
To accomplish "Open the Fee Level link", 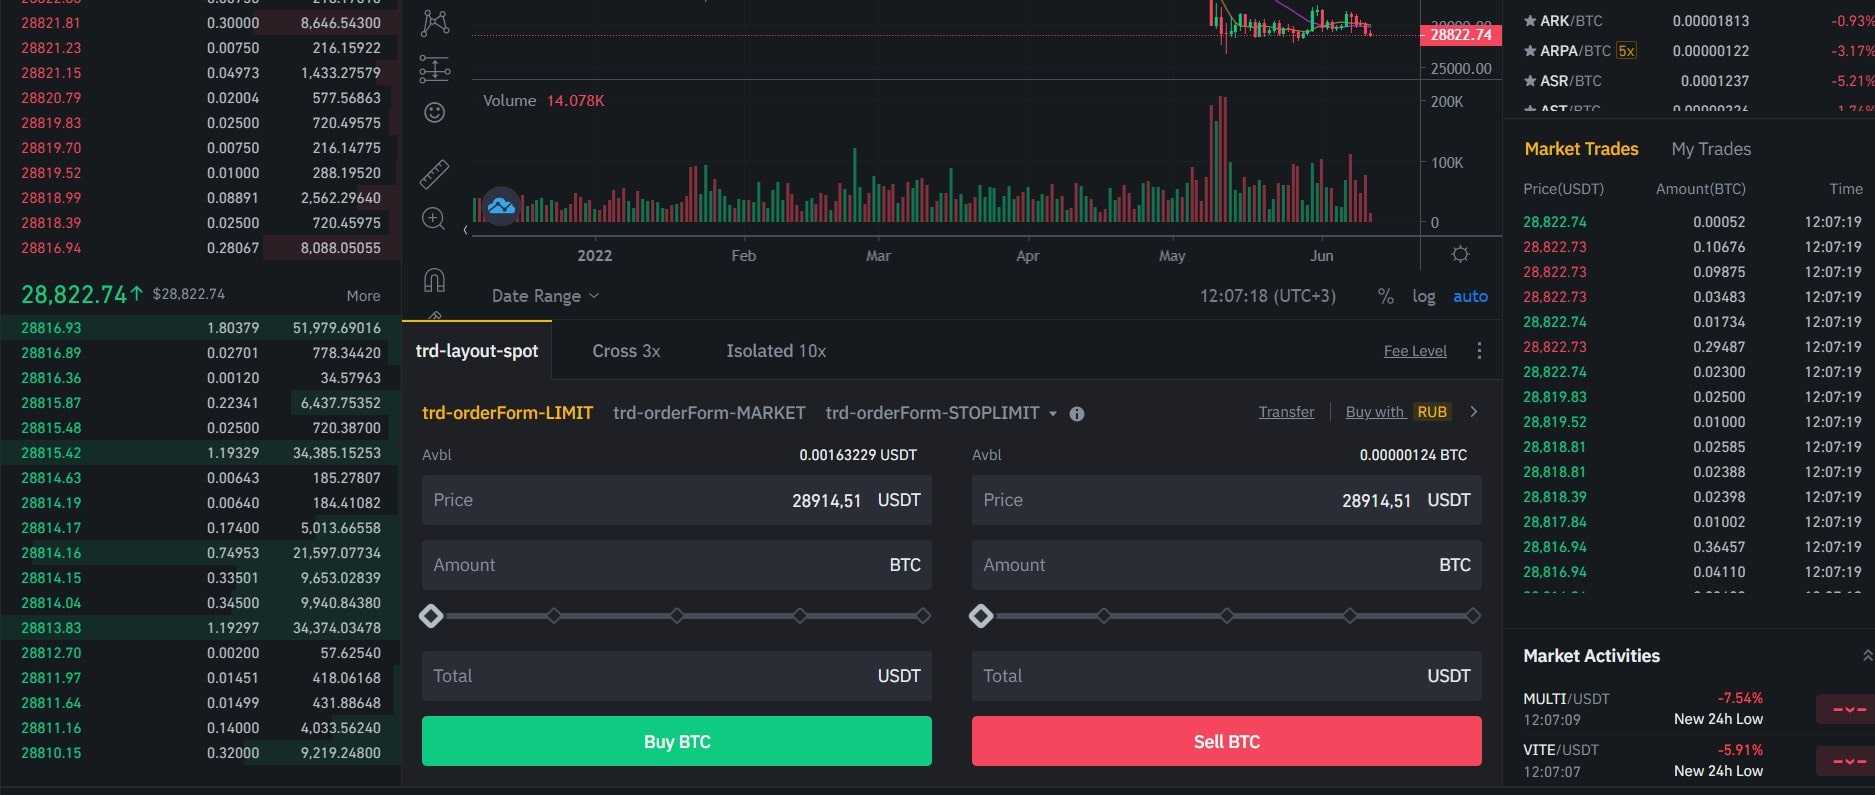I will pyautogui.click(x=1414, y=351).
